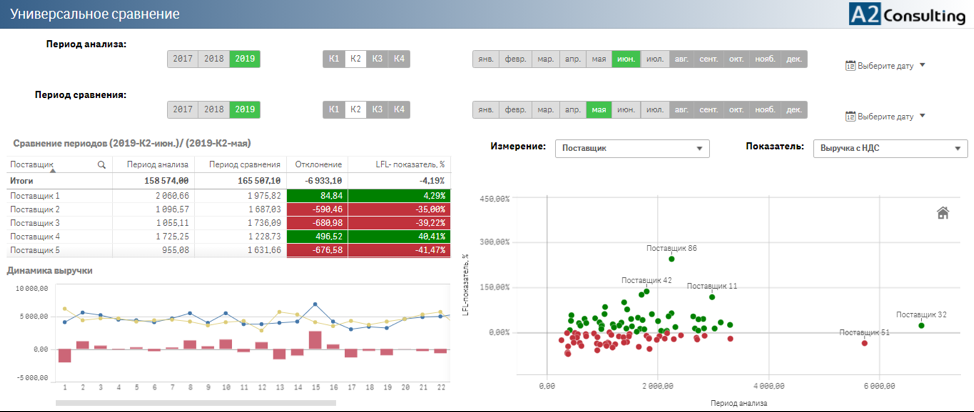Click search magnifier in Поставщик column header
The height and width of the screenshot is (412, 974).
click(101, 164)
